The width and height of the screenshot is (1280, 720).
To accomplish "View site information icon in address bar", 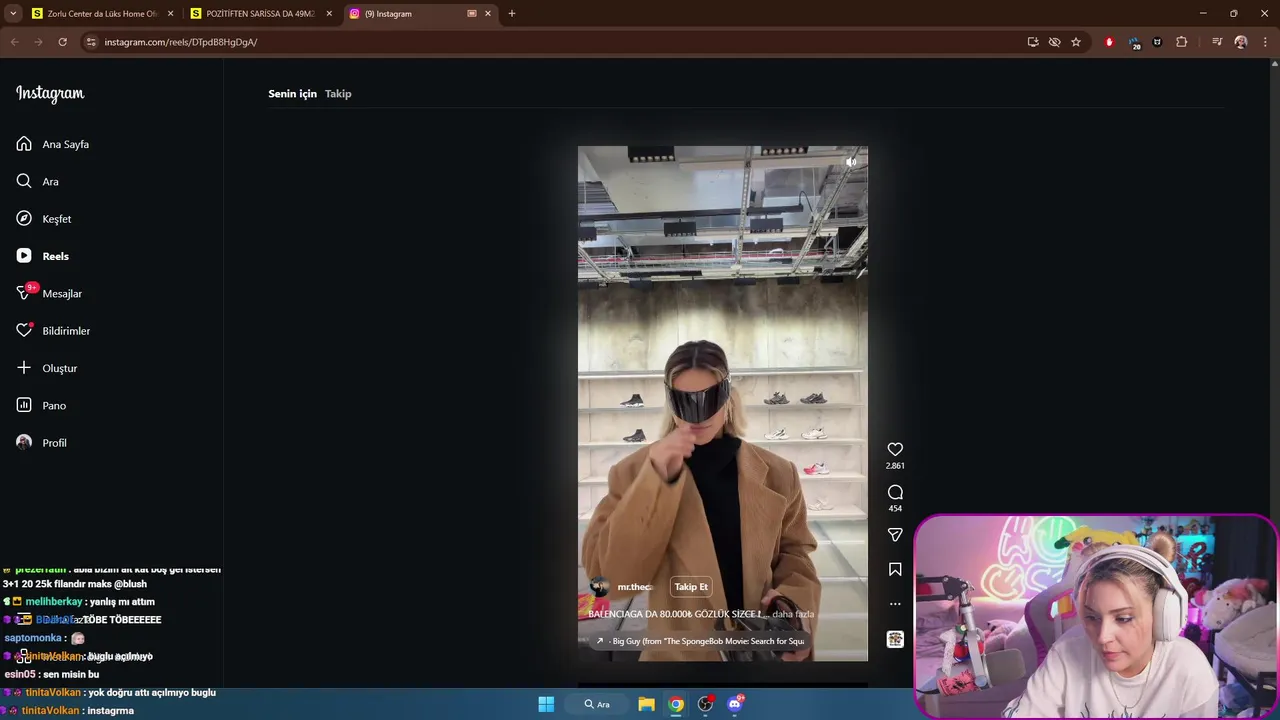I will tap(91, 42).
